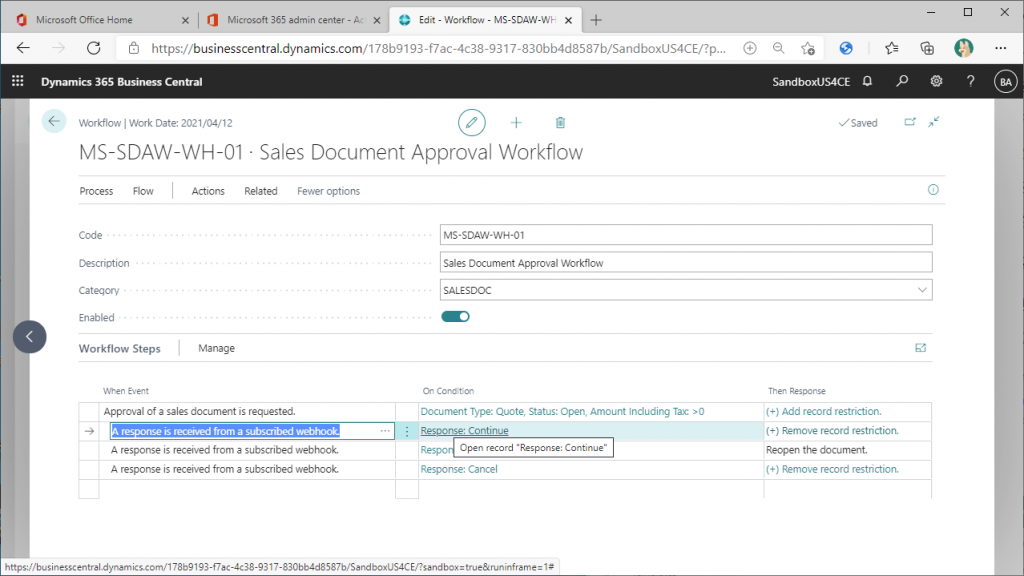Open the Flow menu
This screenshot has width=1024, height=576.
point(143,191)
